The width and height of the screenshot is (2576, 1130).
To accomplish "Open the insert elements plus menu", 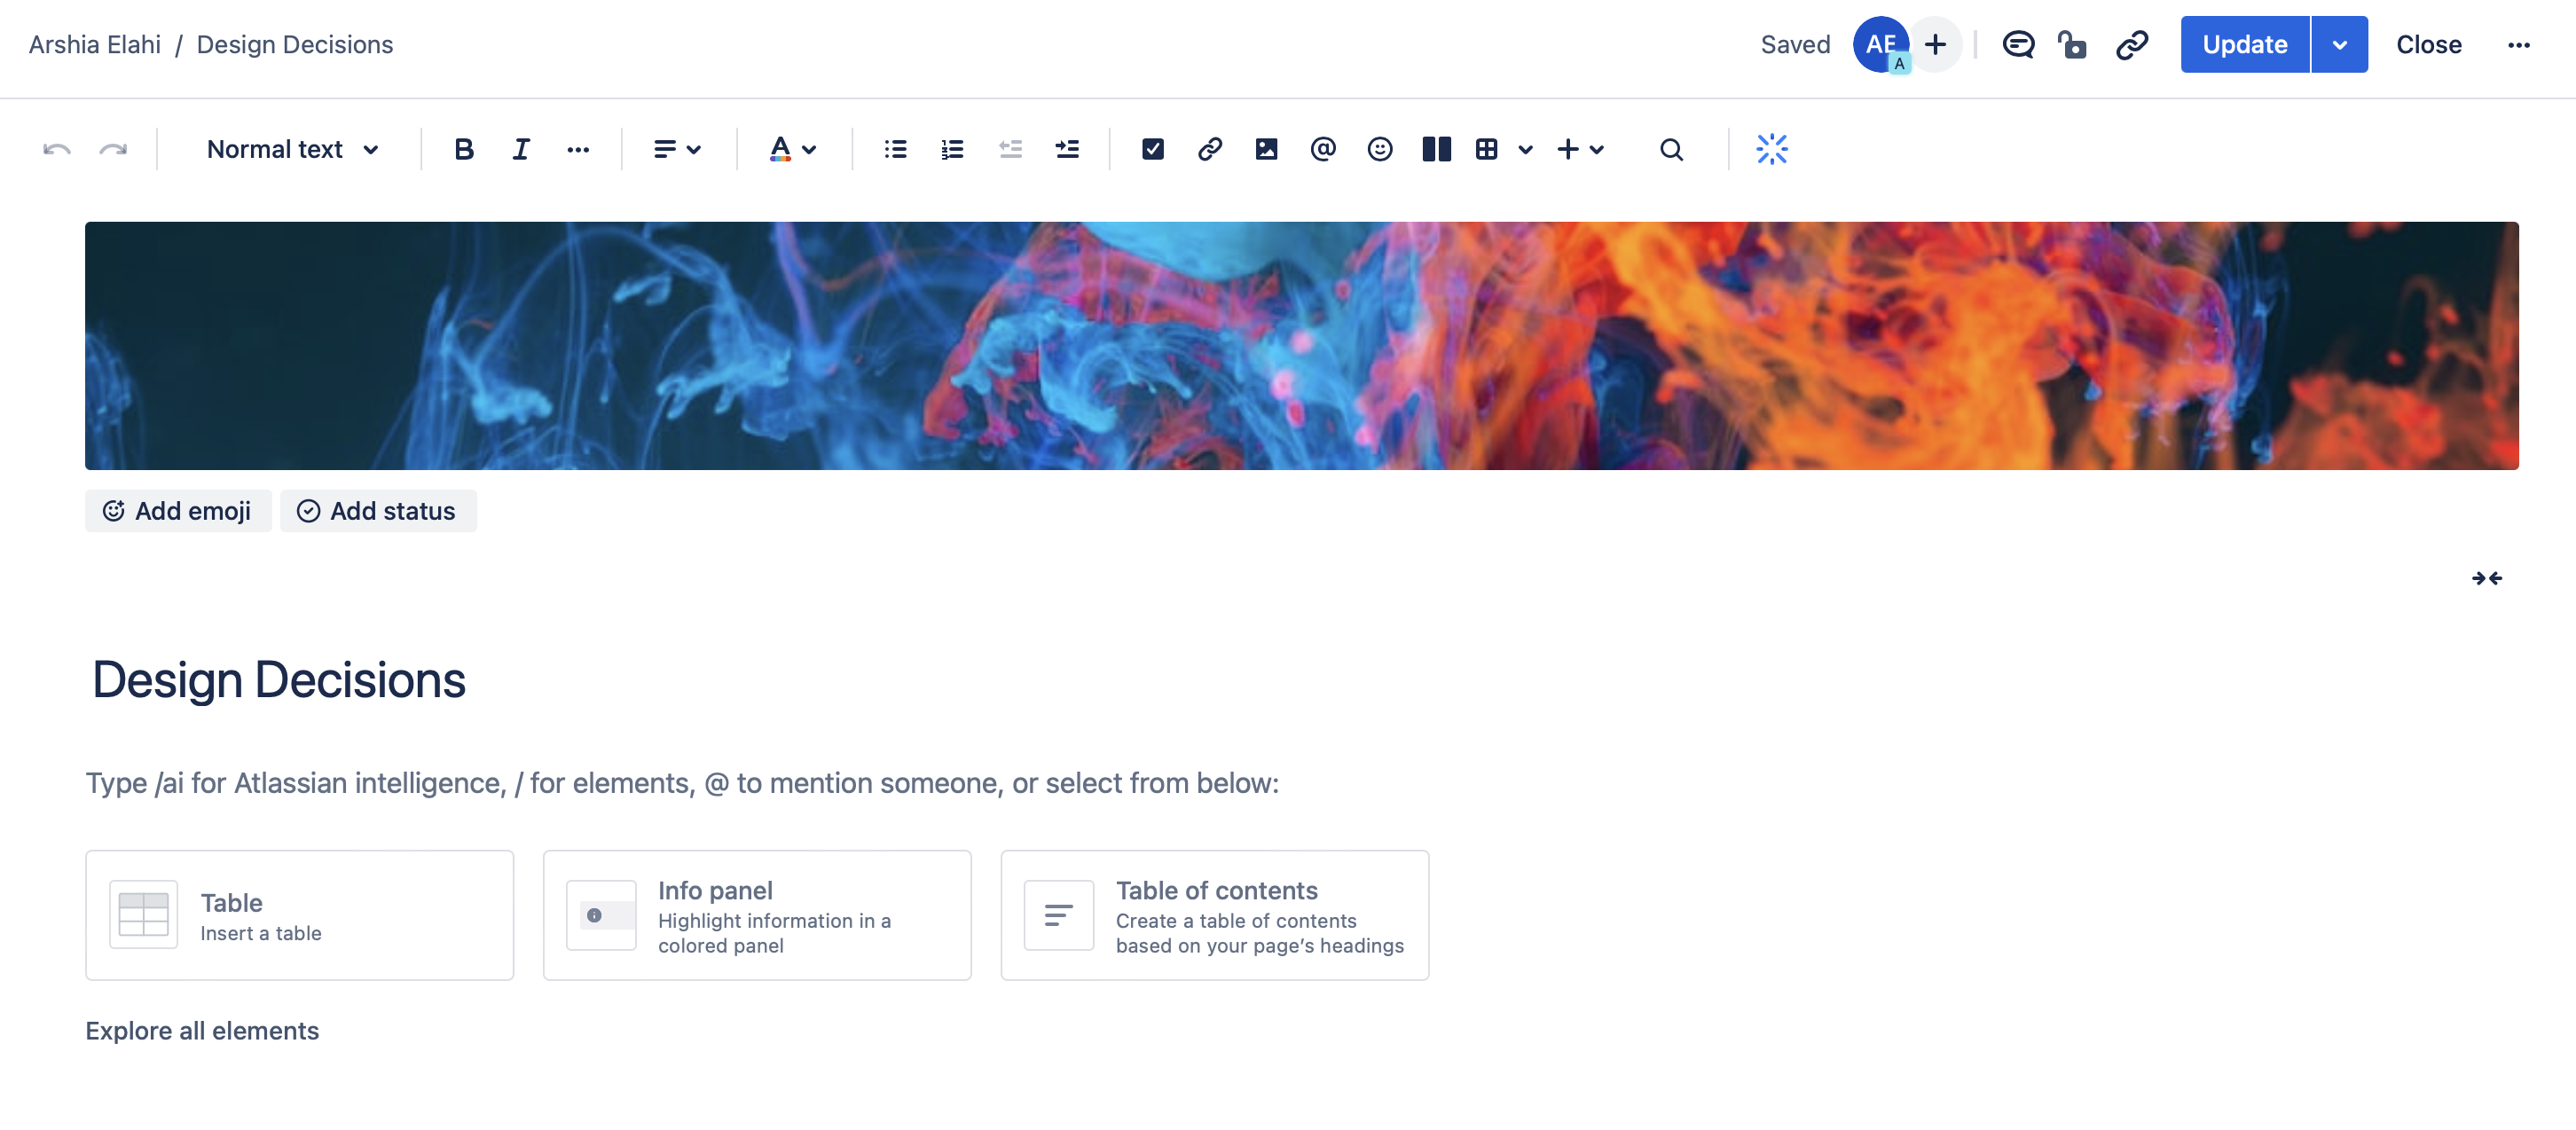I will pos(1580,150).
